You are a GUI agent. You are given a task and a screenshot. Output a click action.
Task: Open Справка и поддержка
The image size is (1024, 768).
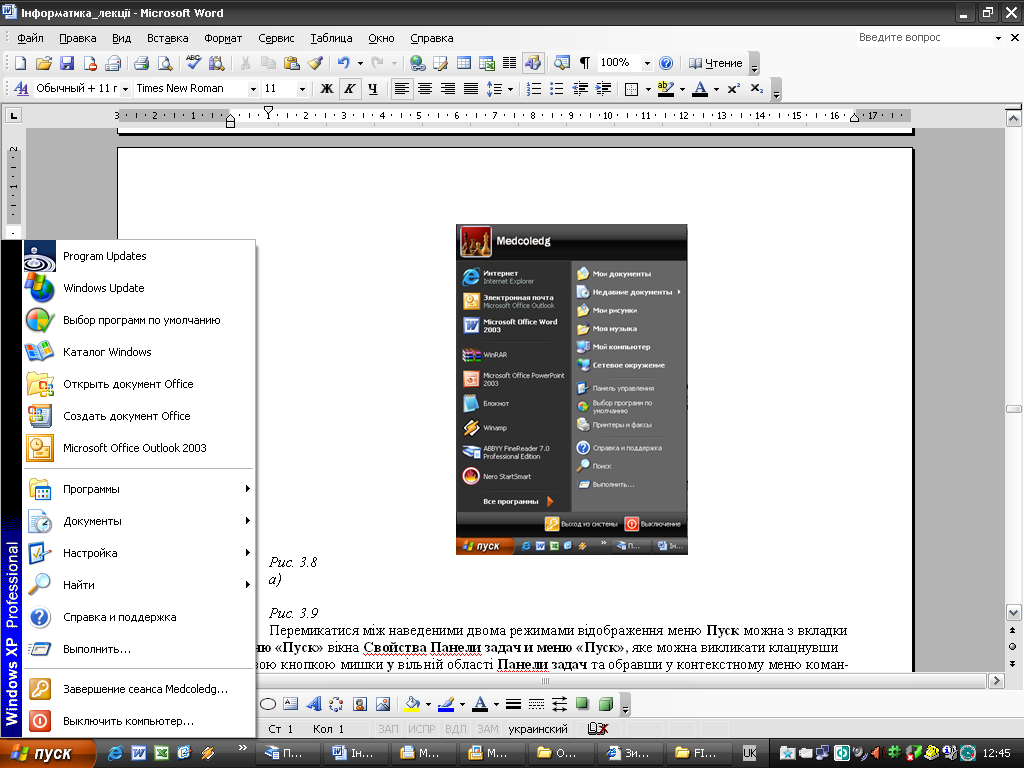tap(138, 617)
